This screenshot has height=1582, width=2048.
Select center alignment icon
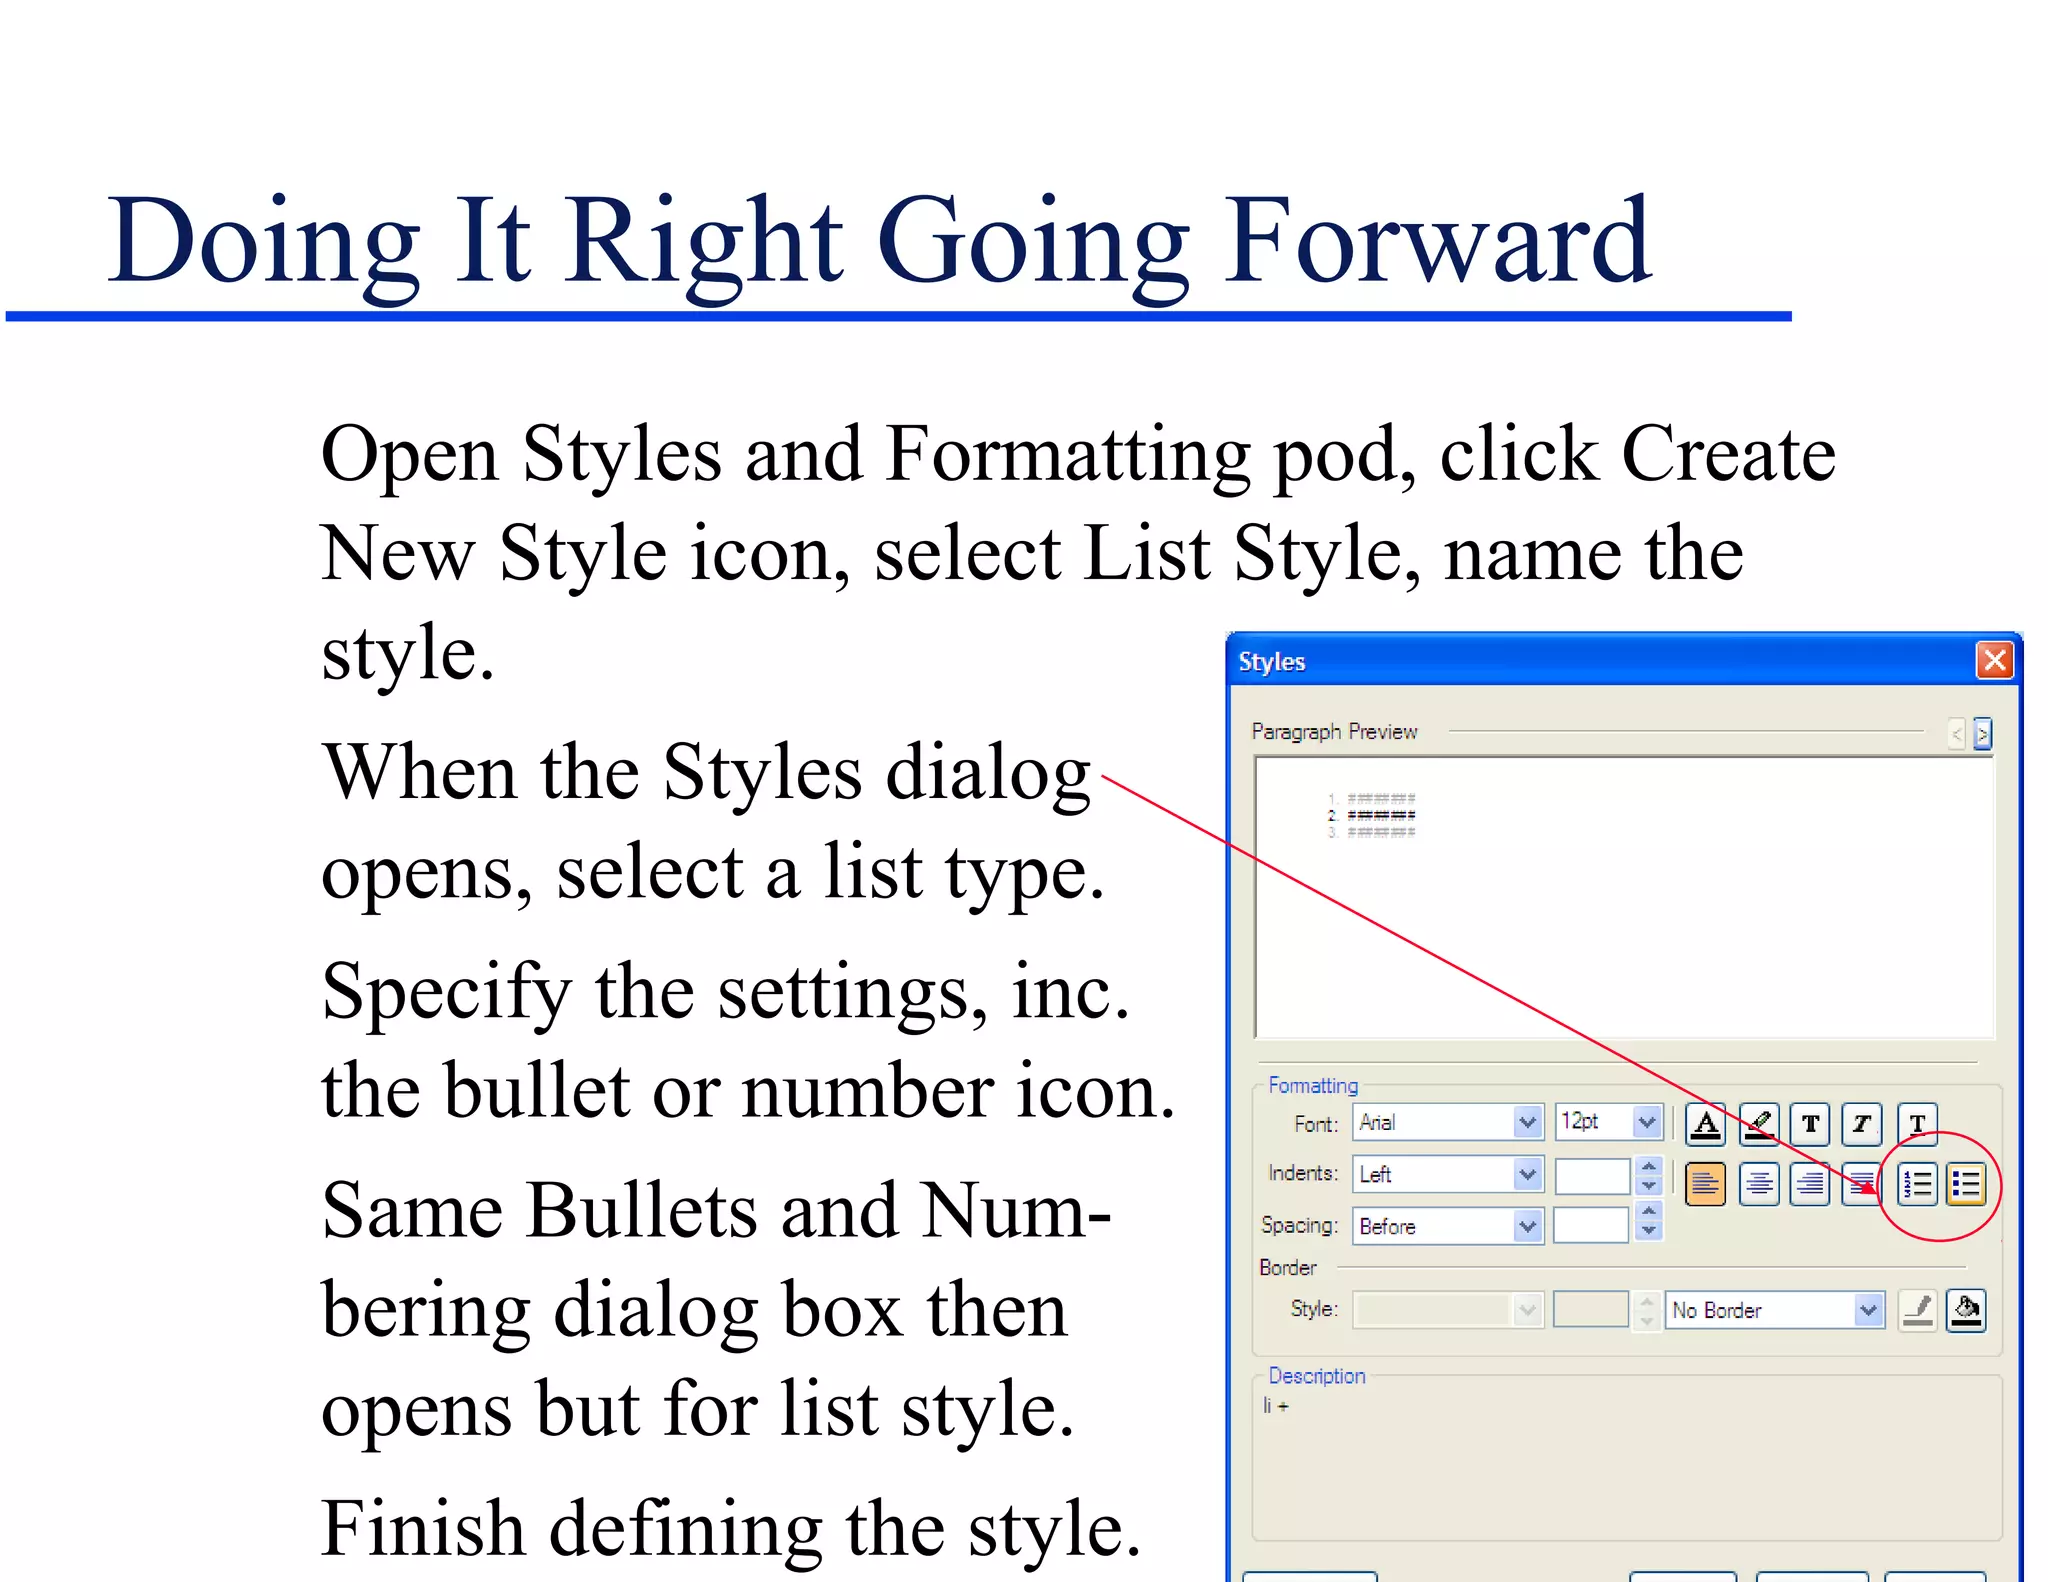1759,1185
